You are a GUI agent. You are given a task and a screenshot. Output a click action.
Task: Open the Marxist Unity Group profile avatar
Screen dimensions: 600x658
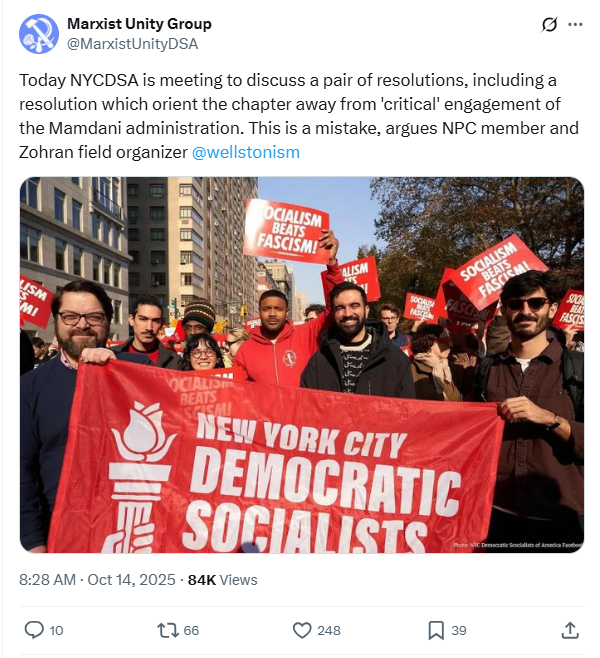click(x=39, y=34)
